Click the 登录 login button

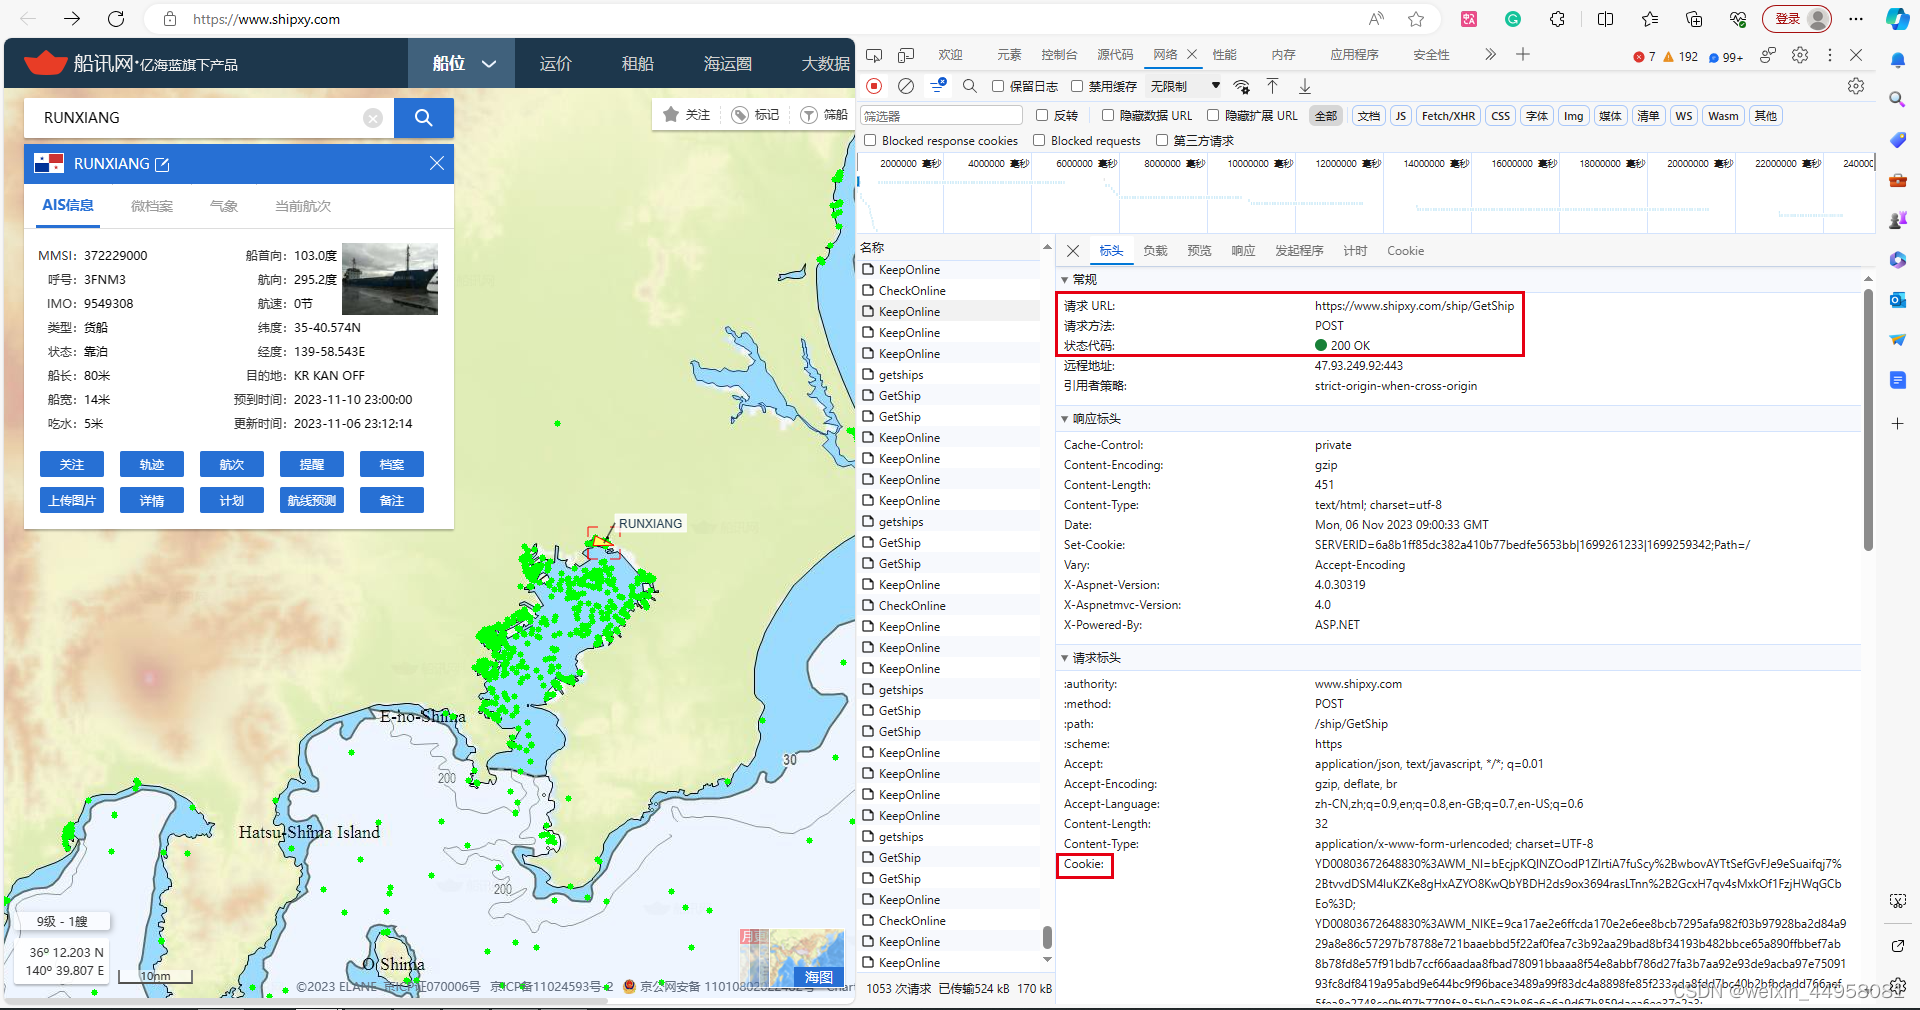point(1797,19)
